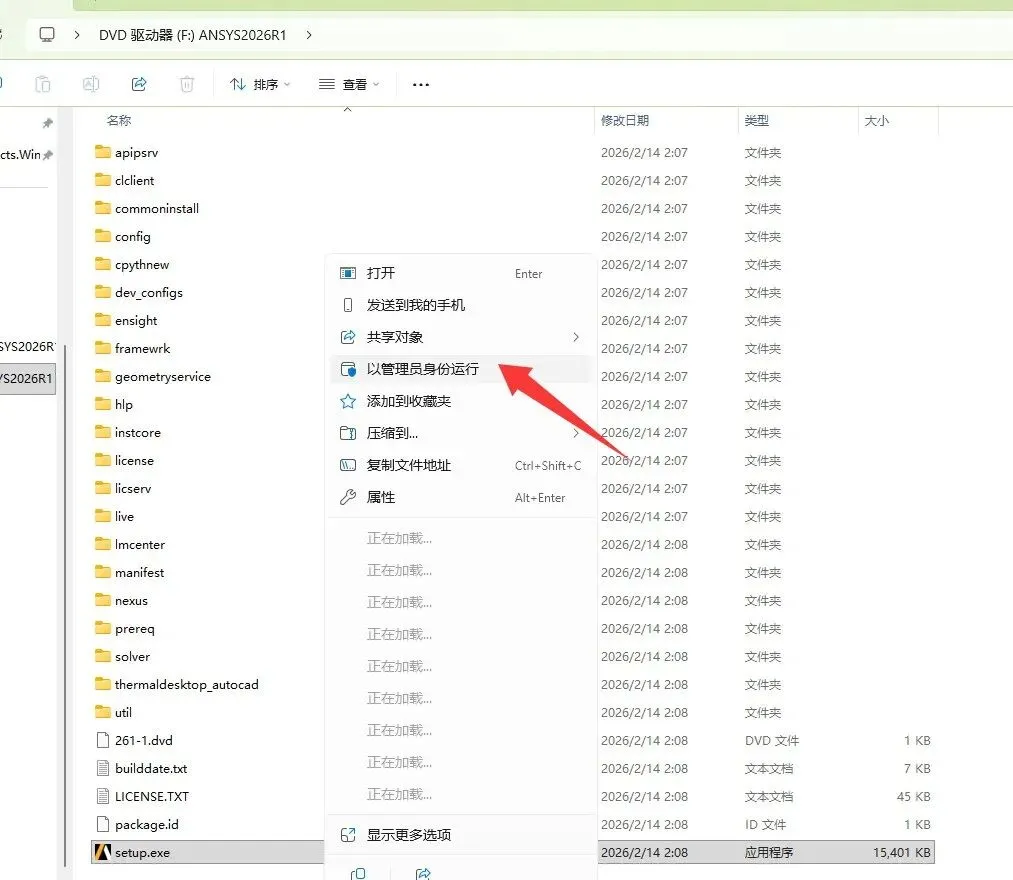This screenshot has height=880, width=1013.
Task: Select the package.id file
Action: [136, 824]
